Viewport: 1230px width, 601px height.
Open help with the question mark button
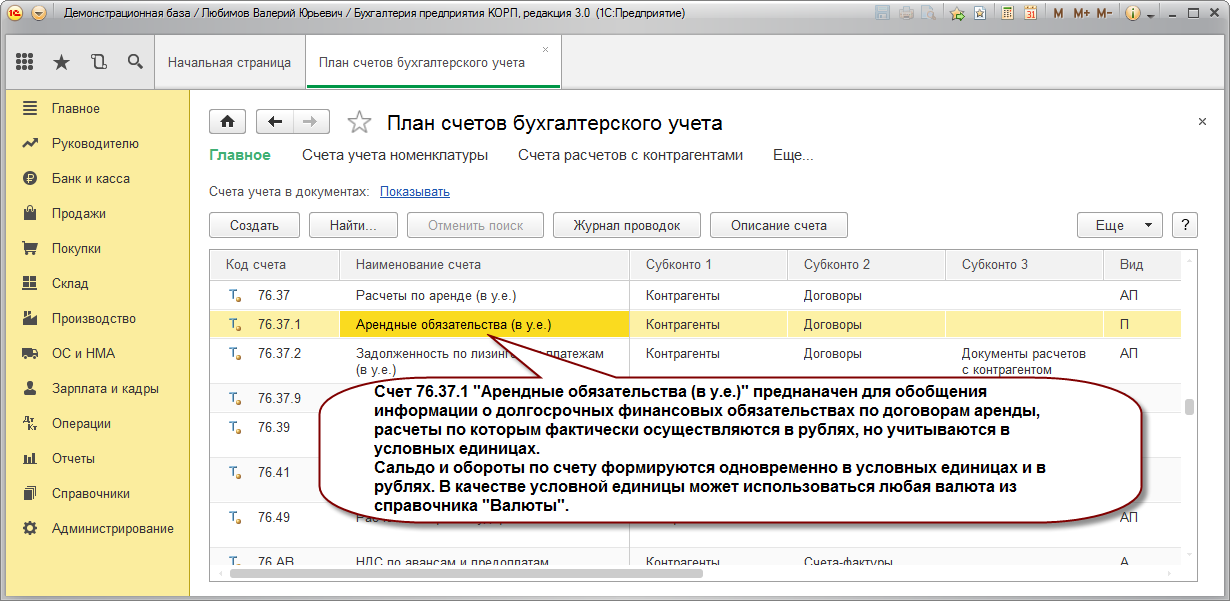tap(1184, 225)
